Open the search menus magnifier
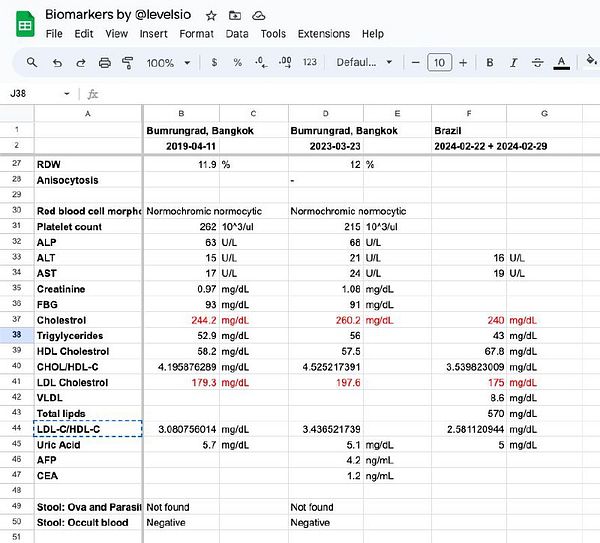Image resolution: width=600 pixels, height=543 pixels. click(32, 62)
